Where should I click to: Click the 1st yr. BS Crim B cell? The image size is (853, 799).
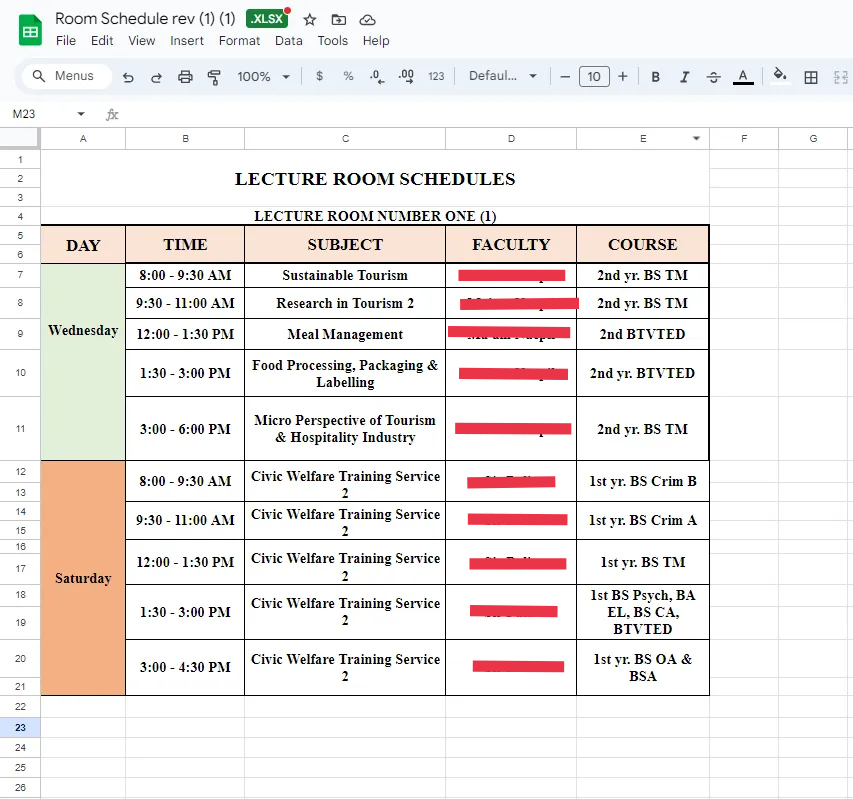pyautogui.click(x=642, y=481)
